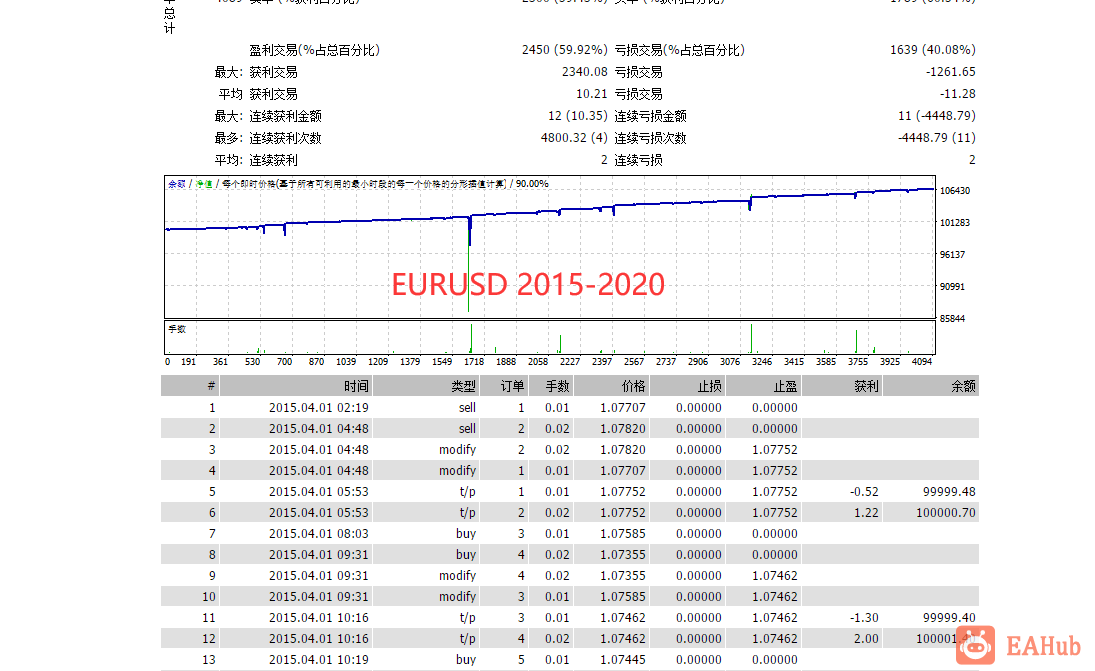Image resolution: width=1095 pixels, height=671 pixels.
Task: Click the 1639 (40.08%) loss trades value
Action: click(932, 50)
